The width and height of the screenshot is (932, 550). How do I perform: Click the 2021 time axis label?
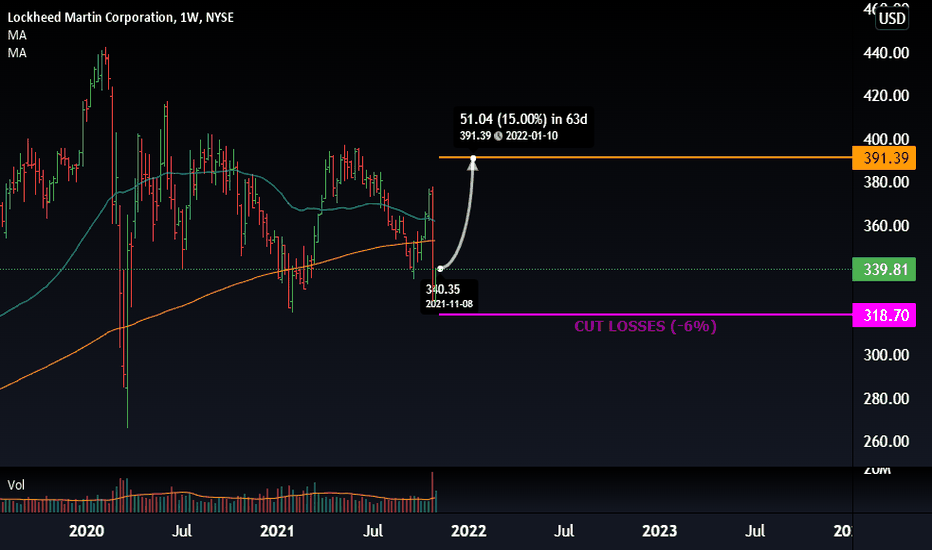coord(277,531)
